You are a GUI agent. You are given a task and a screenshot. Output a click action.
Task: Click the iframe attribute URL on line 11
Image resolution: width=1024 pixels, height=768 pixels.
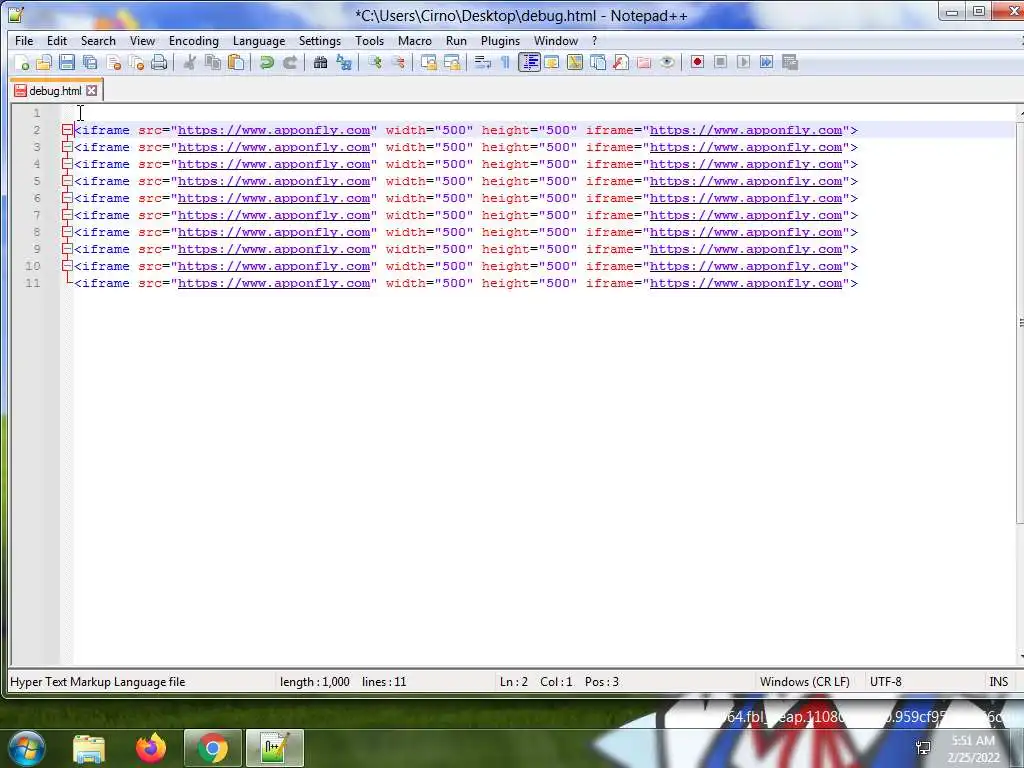point(746,283)
